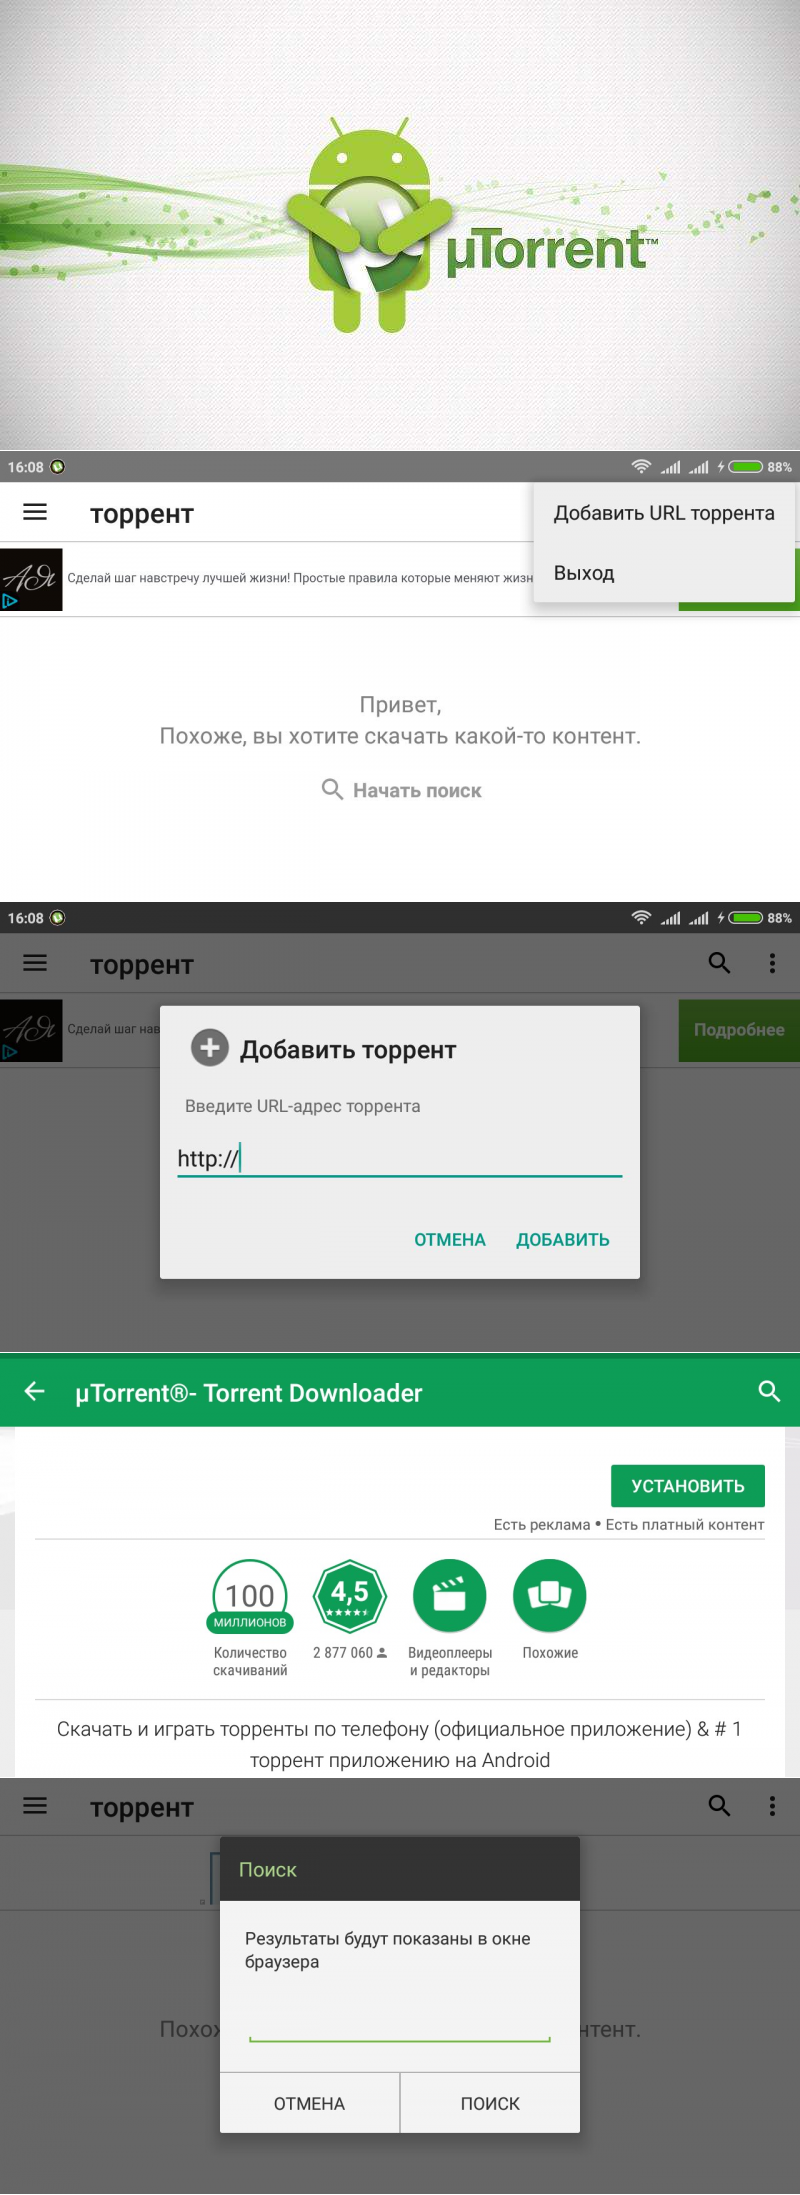Click ОТМЕНА in the Поиск dialog

[310, 2104]
